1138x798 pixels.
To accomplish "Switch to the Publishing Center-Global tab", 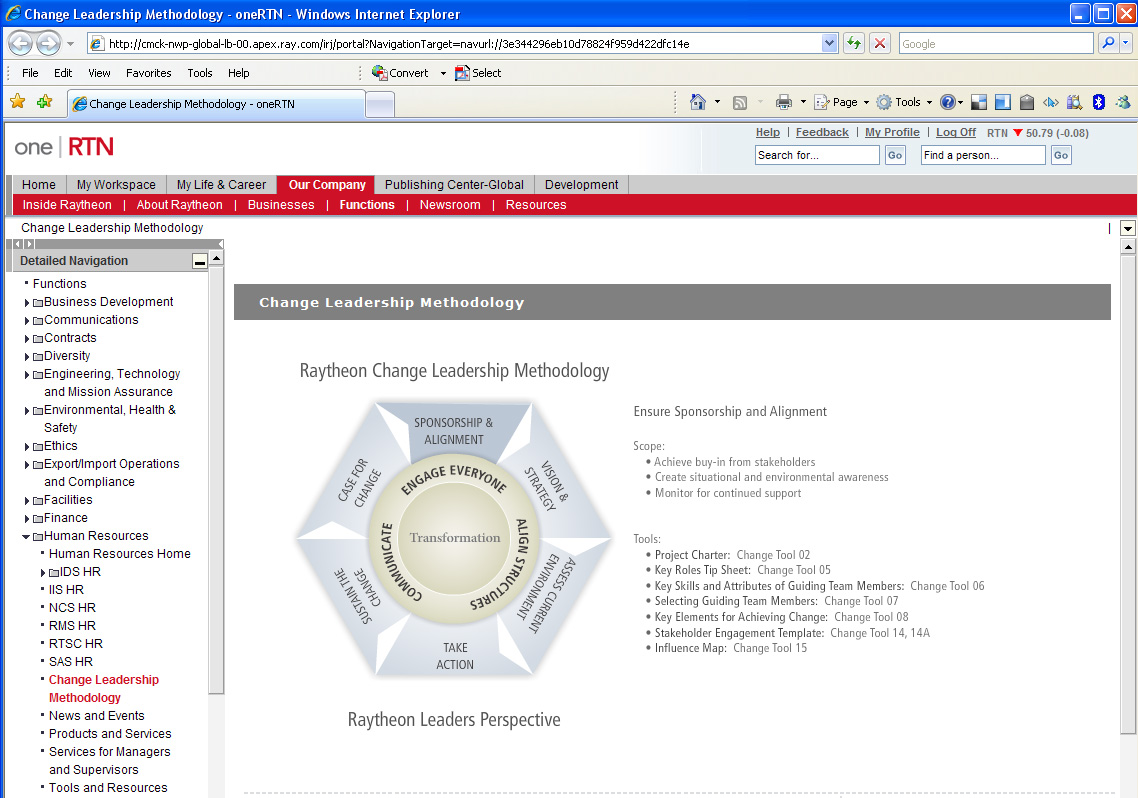I will (454, 184).
